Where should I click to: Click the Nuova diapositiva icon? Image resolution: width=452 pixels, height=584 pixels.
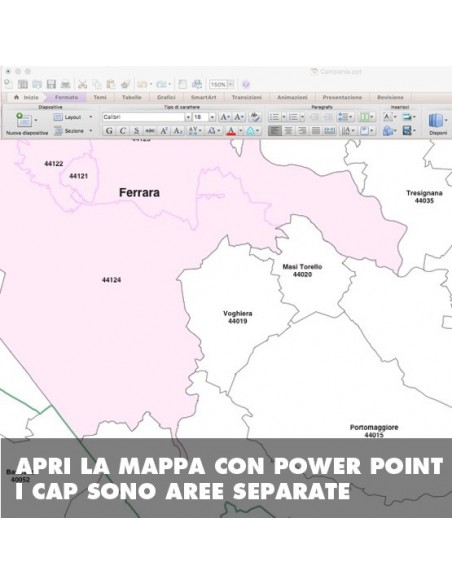(24, 120)
